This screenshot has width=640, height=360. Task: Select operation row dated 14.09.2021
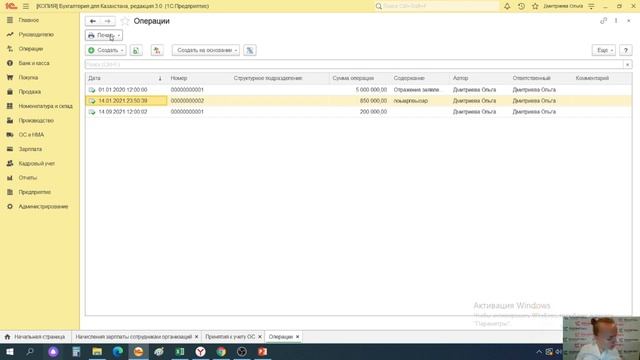(358, 111)
